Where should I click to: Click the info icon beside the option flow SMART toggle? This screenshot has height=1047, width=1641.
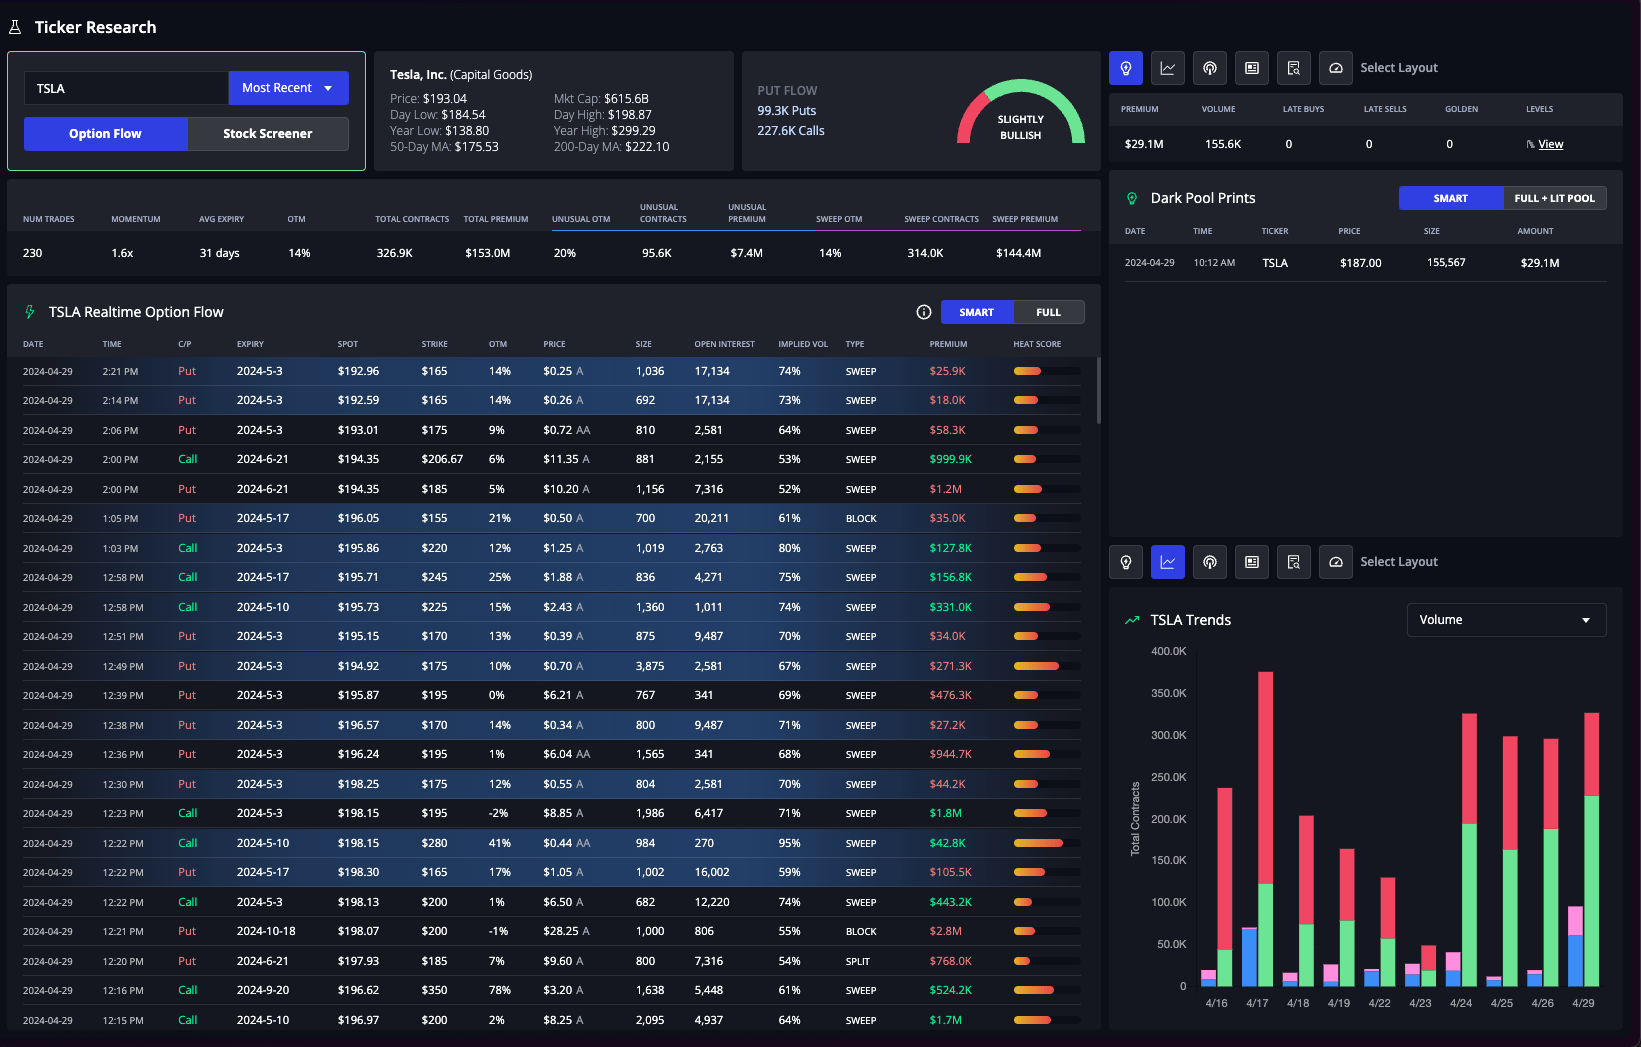pyautogui.click(x=924, y=312)
